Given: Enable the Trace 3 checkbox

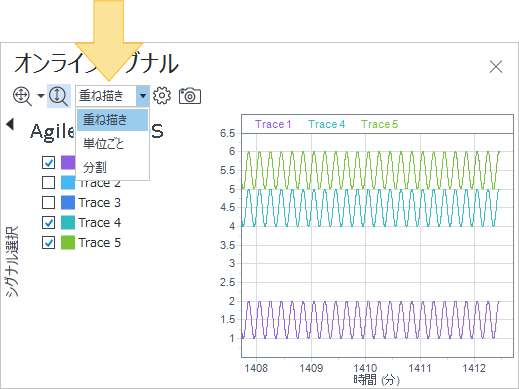Looking at the screenshot, I should (x=49, y=202).
